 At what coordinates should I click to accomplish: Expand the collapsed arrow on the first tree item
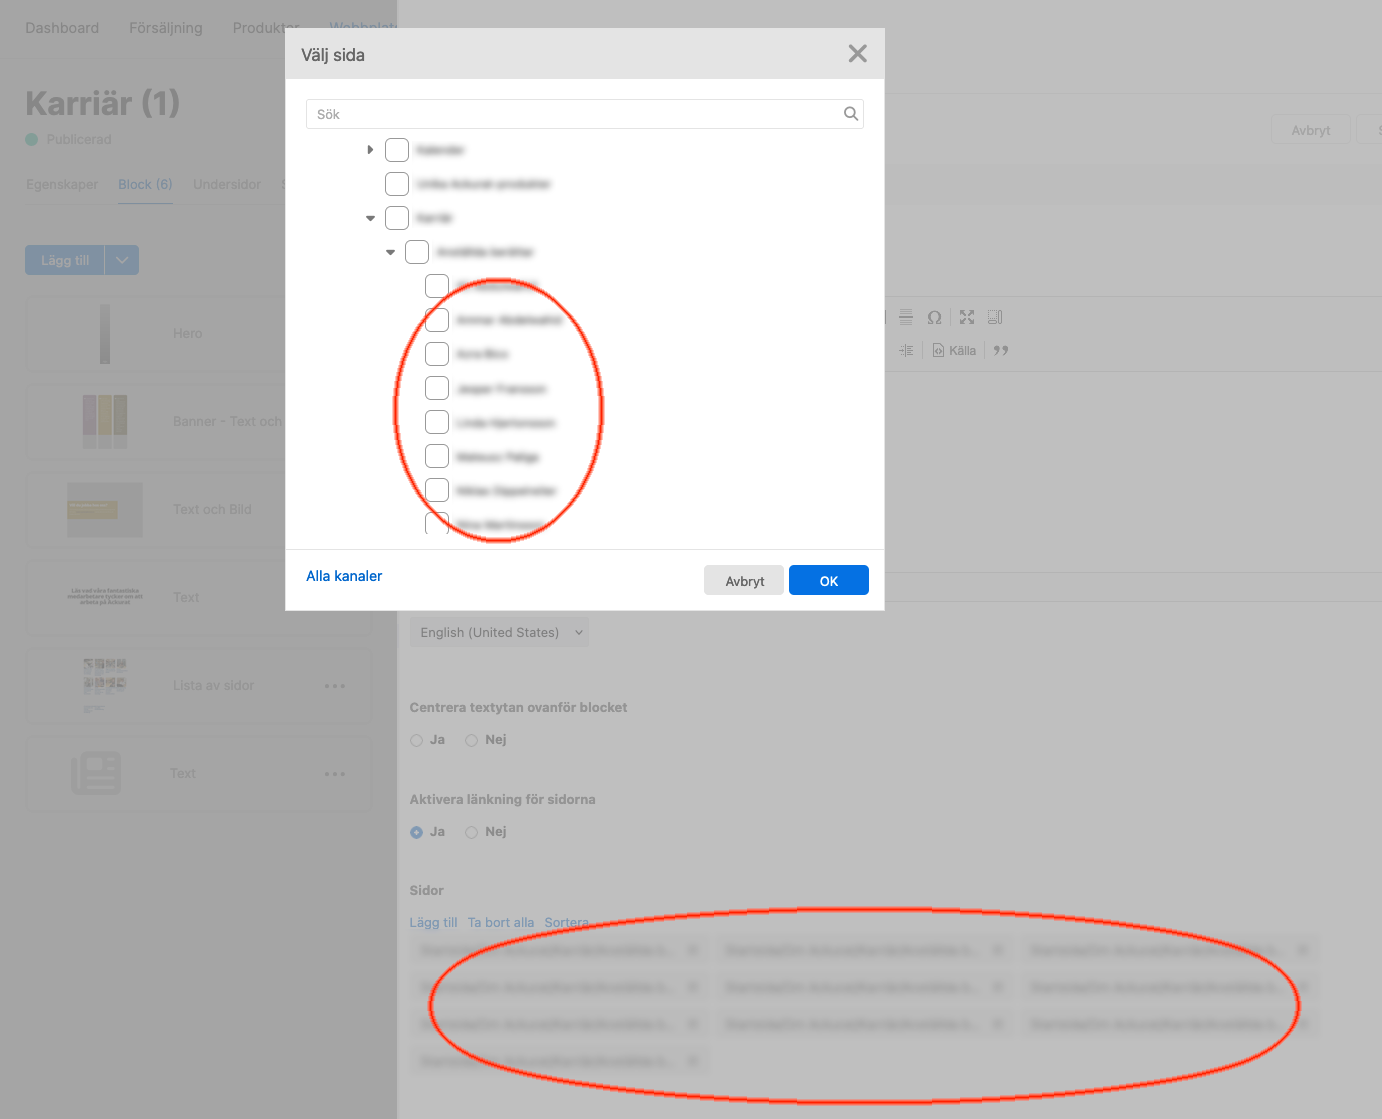(x=370, y=150)
